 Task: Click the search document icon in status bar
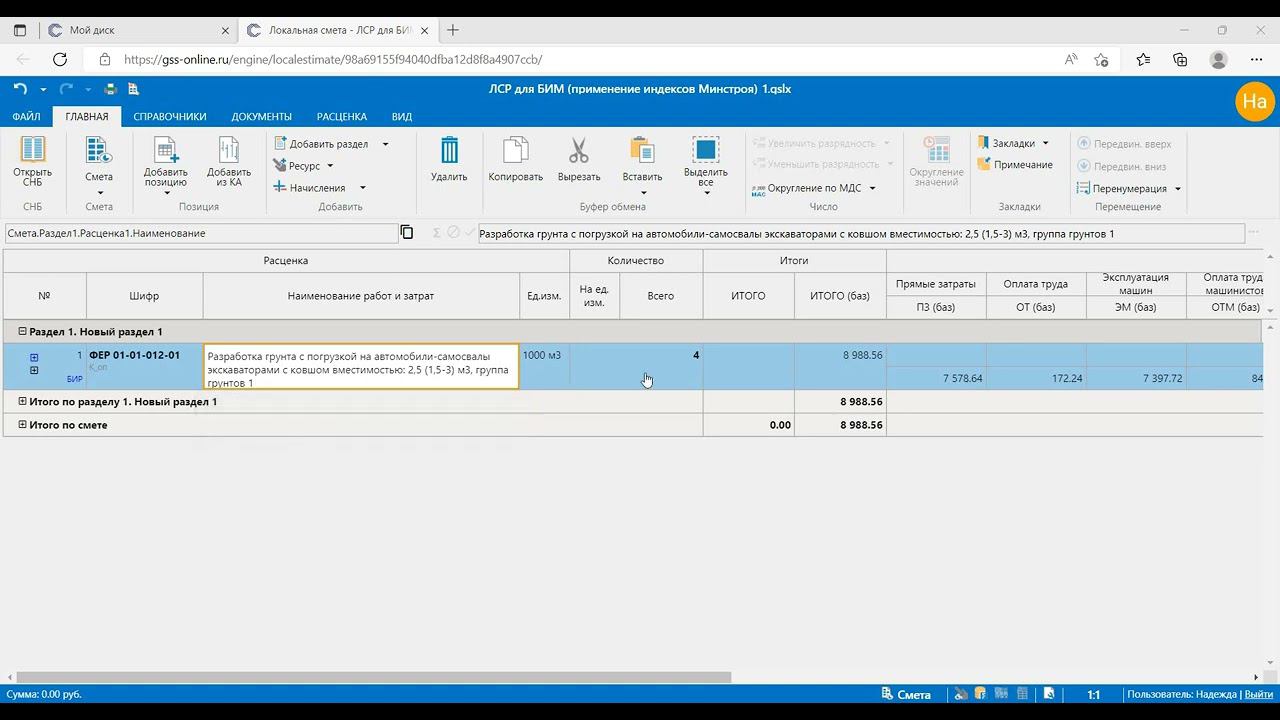(x=1048, y=694)
